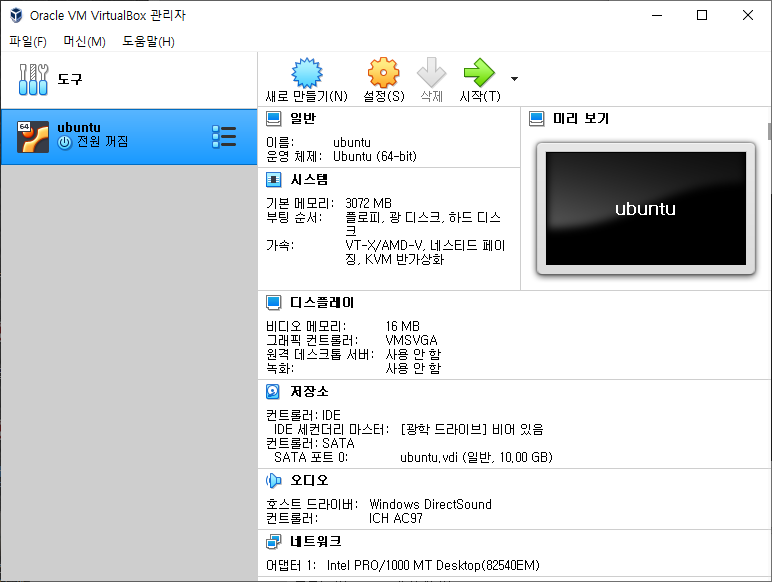Click the 전원 꺼짐 status text
Image resolution: width=772 pixels, height=582 pixels.
[x=102, y=142]
